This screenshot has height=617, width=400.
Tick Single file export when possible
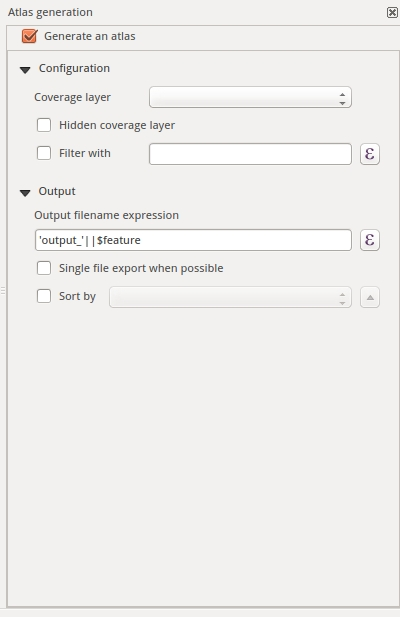click(44, 268)
